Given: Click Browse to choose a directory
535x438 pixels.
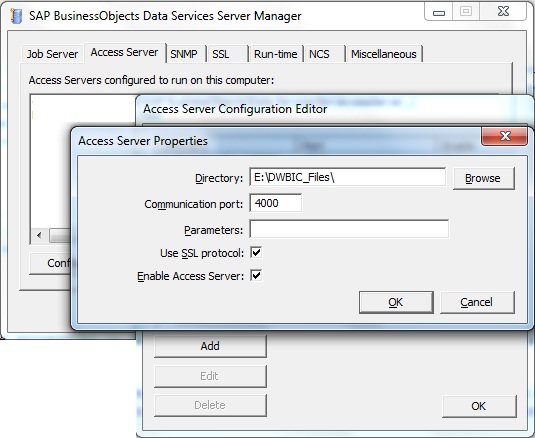Looking at the screenshot, I should [483, 178].
